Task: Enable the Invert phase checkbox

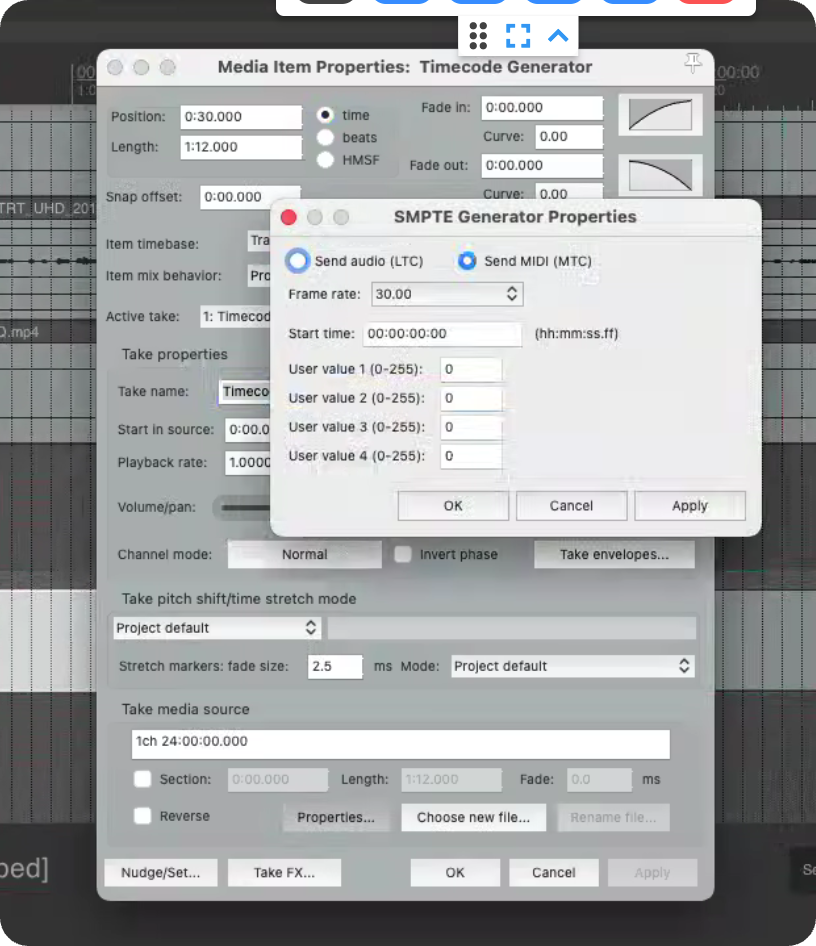Action: [x=403, y=554]
